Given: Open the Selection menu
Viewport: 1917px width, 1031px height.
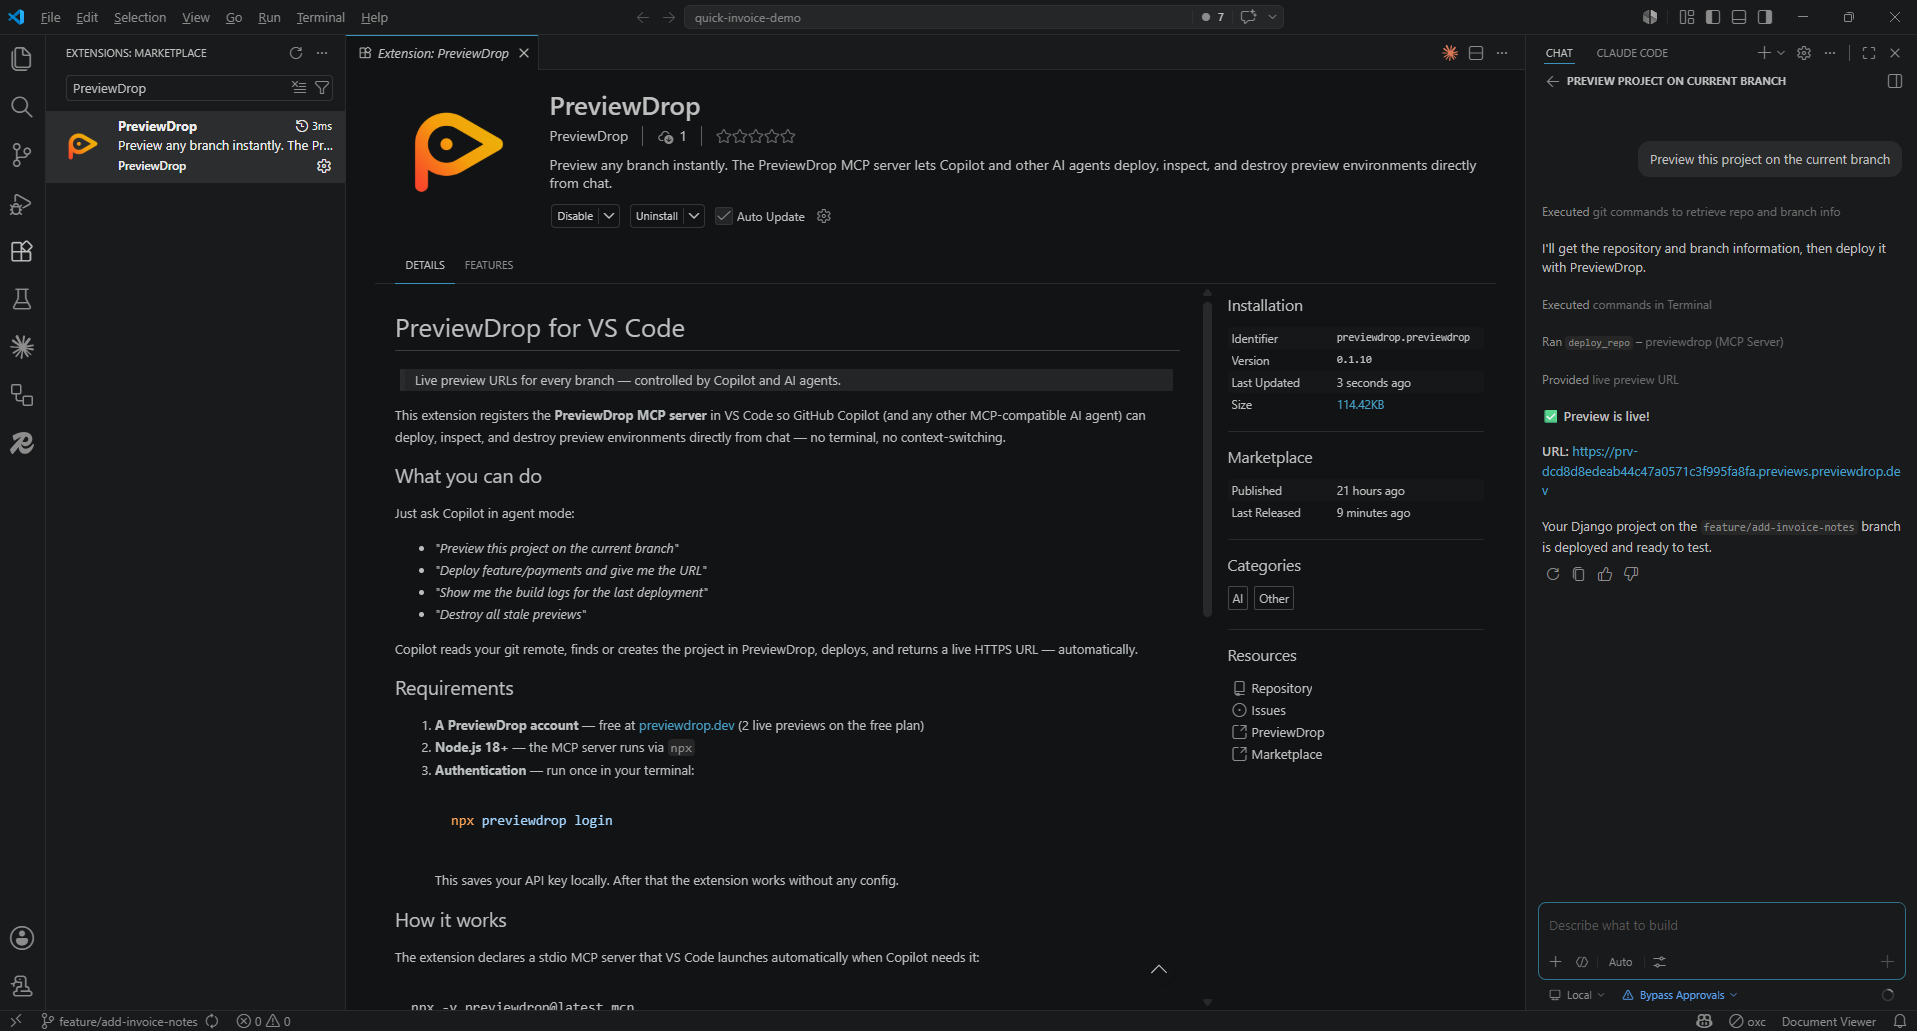Looking at the screenshot, I should 140,17.
